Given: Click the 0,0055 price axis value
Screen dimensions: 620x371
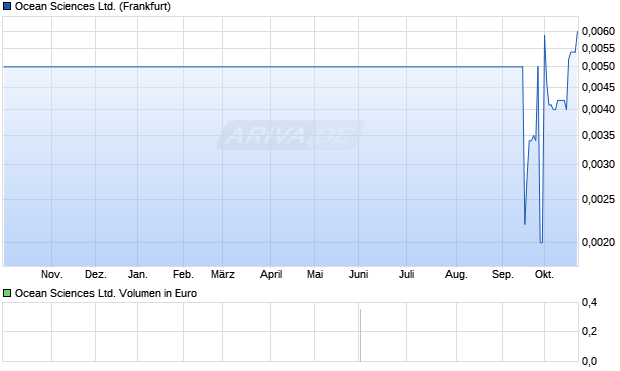Looking at the screenshot, I should pos(599,48).
